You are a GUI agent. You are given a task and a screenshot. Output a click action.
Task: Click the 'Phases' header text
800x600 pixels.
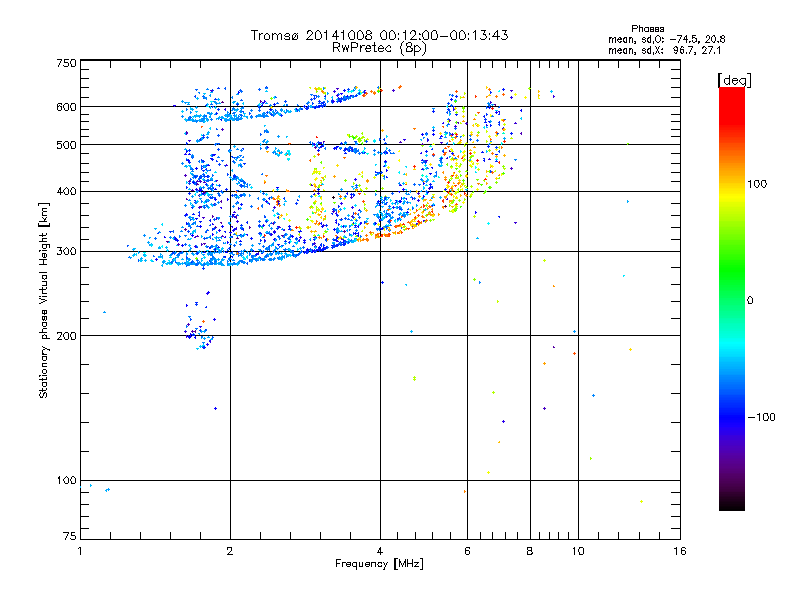tap(647, 29)
